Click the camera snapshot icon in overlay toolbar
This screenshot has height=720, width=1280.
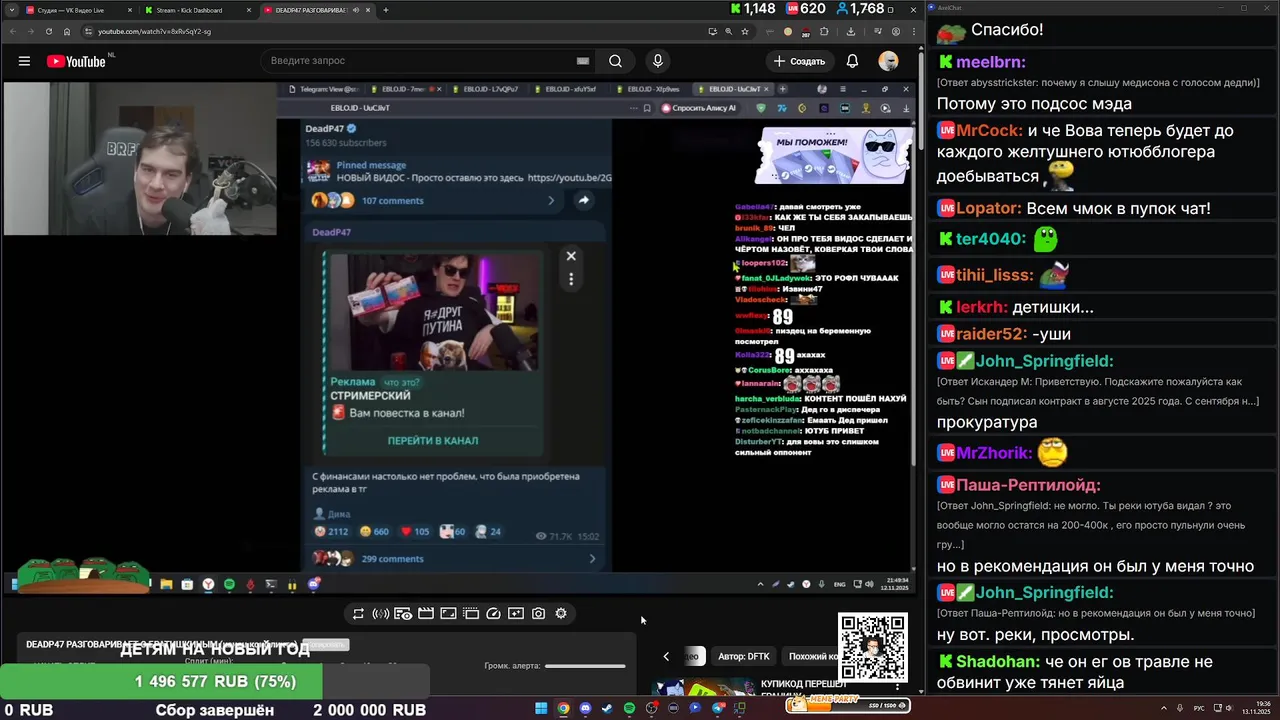(538, 613)
